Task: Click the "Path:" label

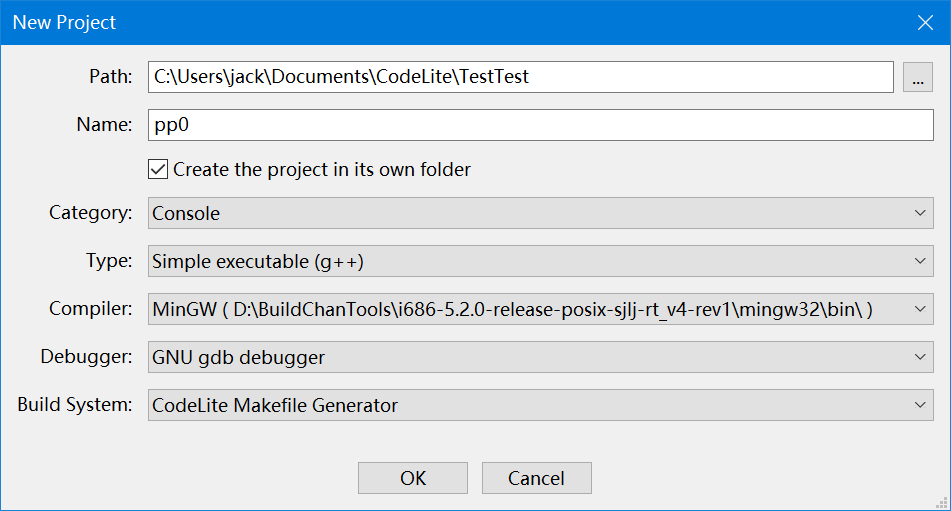Action: pyautogui.click(x=110, y=77)
